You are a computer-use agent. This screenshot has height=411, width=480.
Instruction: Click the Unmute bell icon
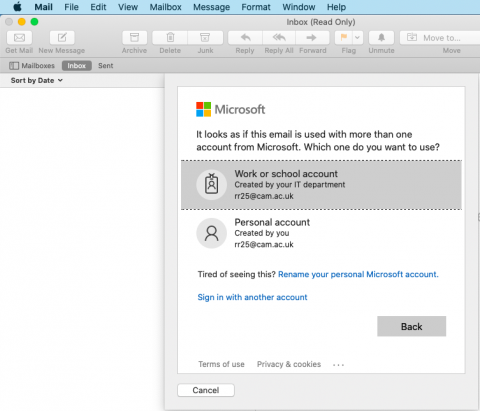(381, 38)
